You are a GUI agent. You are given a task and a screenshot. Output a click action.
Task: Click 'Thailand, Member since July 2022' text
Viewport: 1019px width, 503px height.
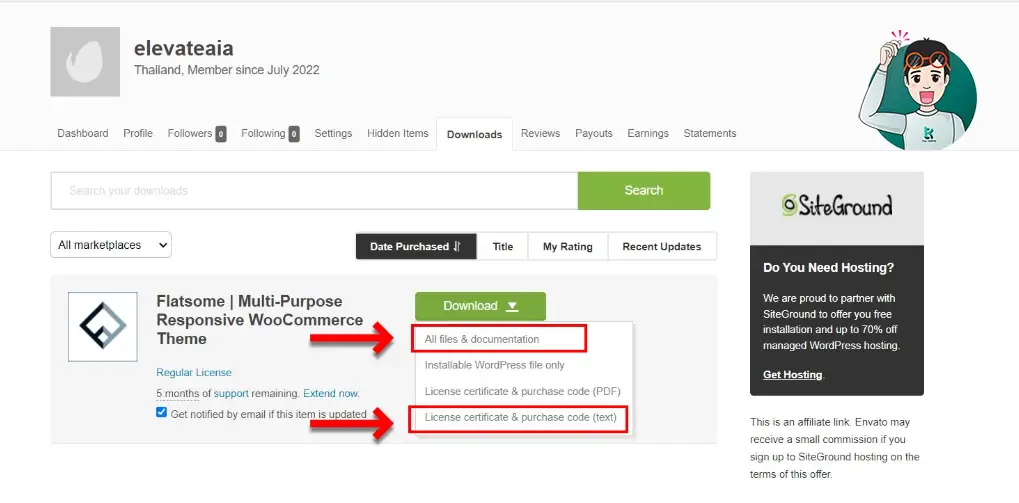coord(227,70)
